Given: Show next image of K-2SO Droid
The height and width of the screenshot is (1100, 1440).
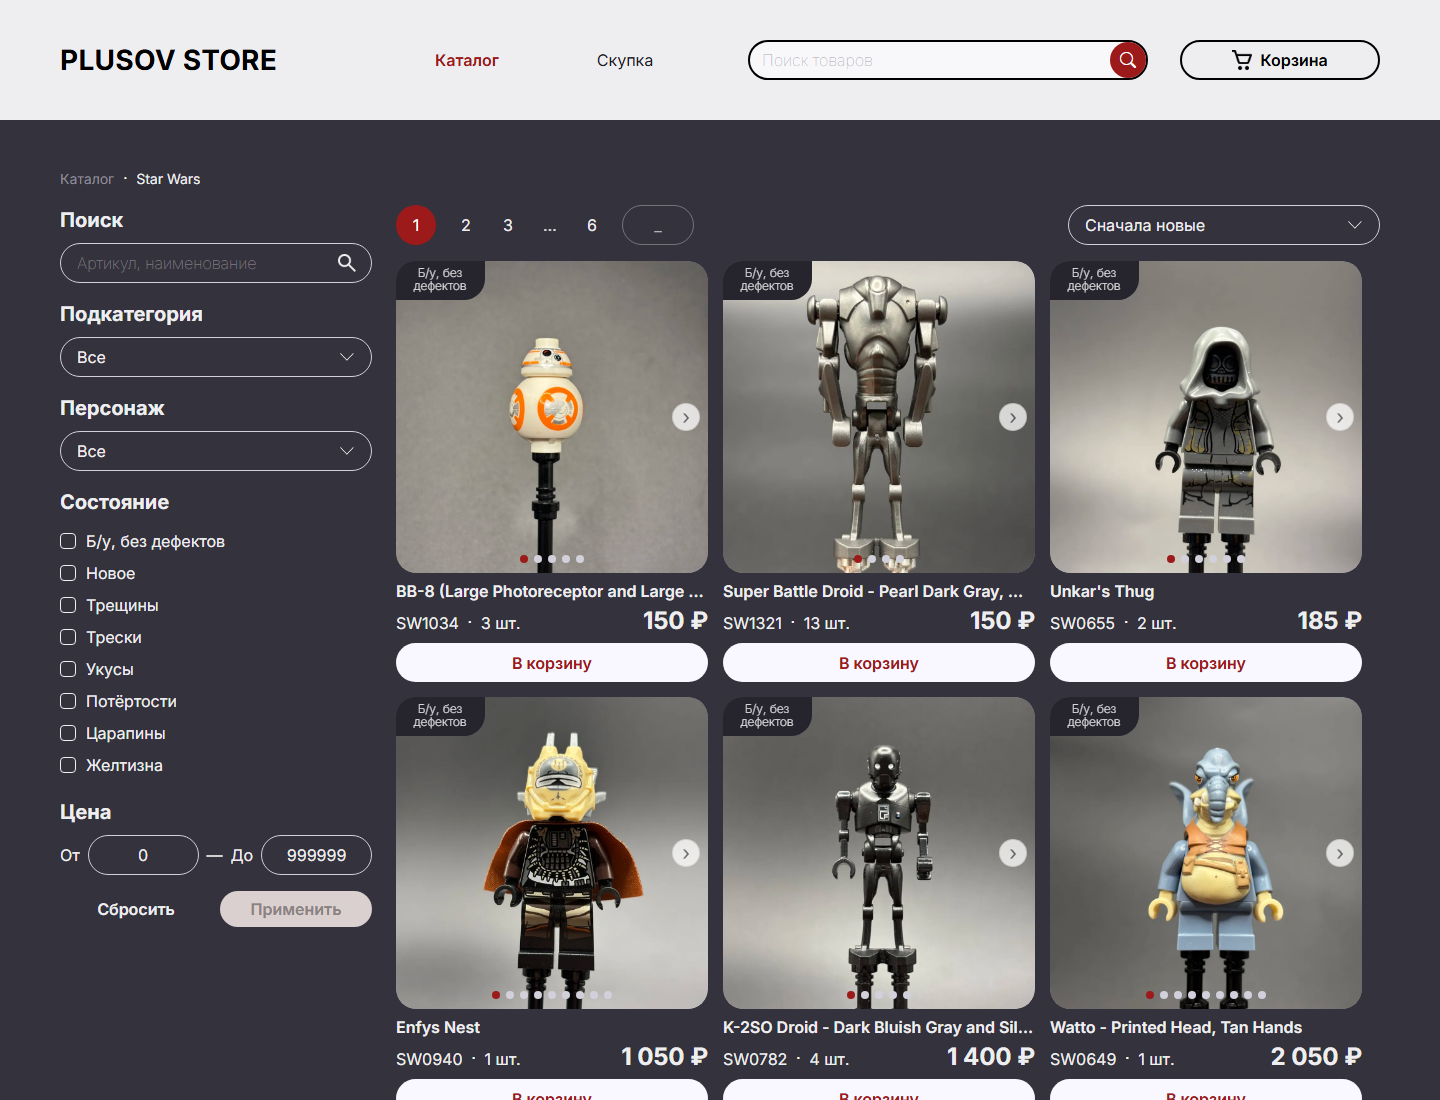Looking at the screenshot, I should (x=1013, y=853).
